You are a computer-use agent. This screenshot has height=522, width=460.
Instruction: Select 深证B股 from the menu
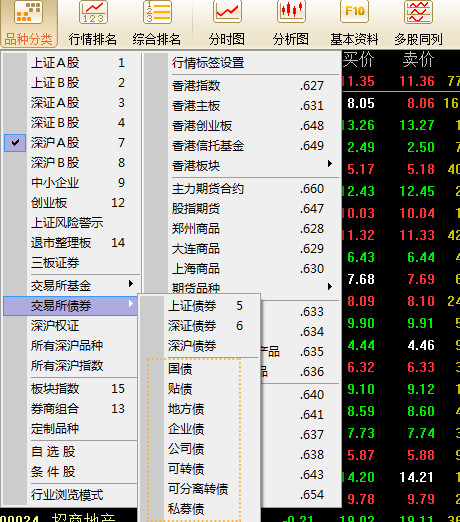tap(71, 123)
